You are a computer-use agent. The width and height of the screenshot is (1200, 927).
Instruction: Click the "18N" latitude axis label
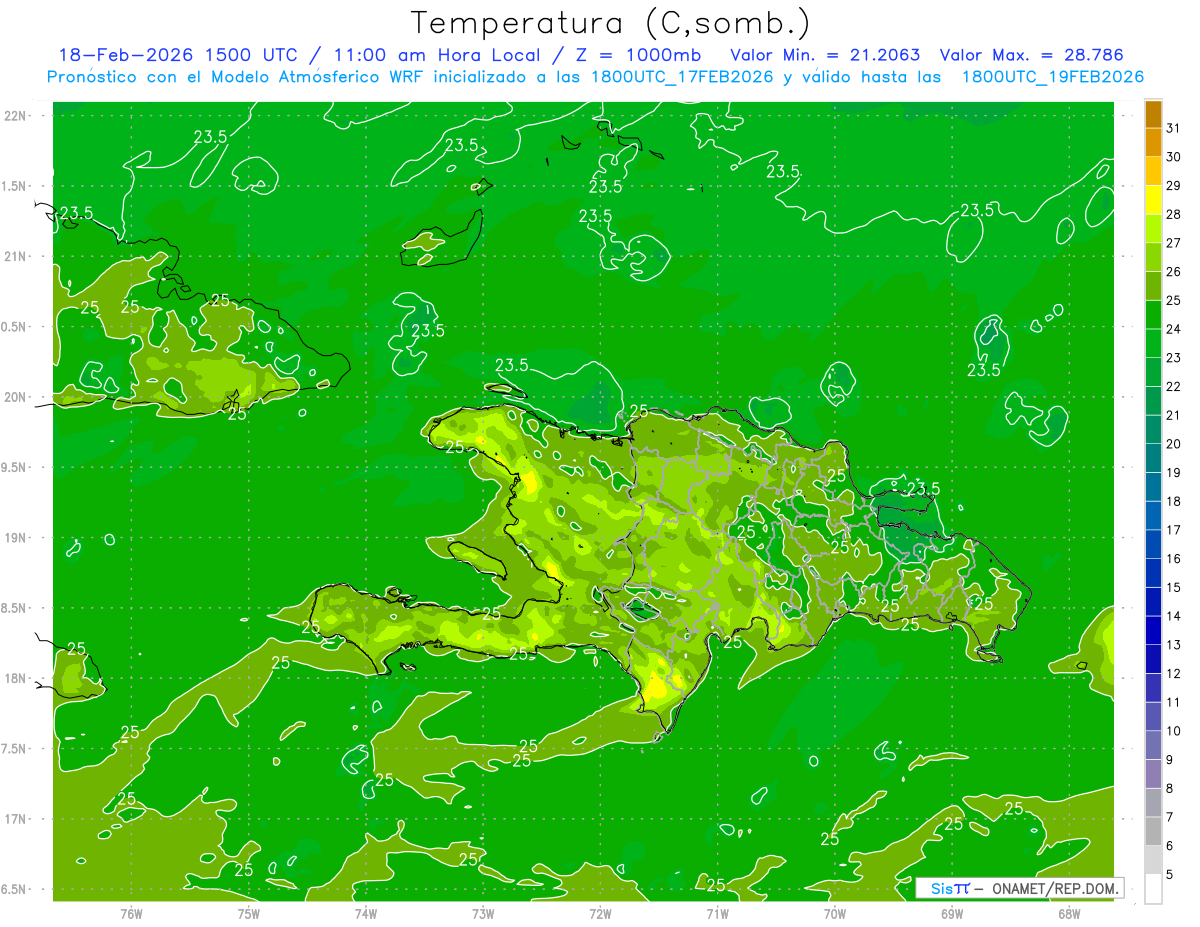(x=17, y=678)
